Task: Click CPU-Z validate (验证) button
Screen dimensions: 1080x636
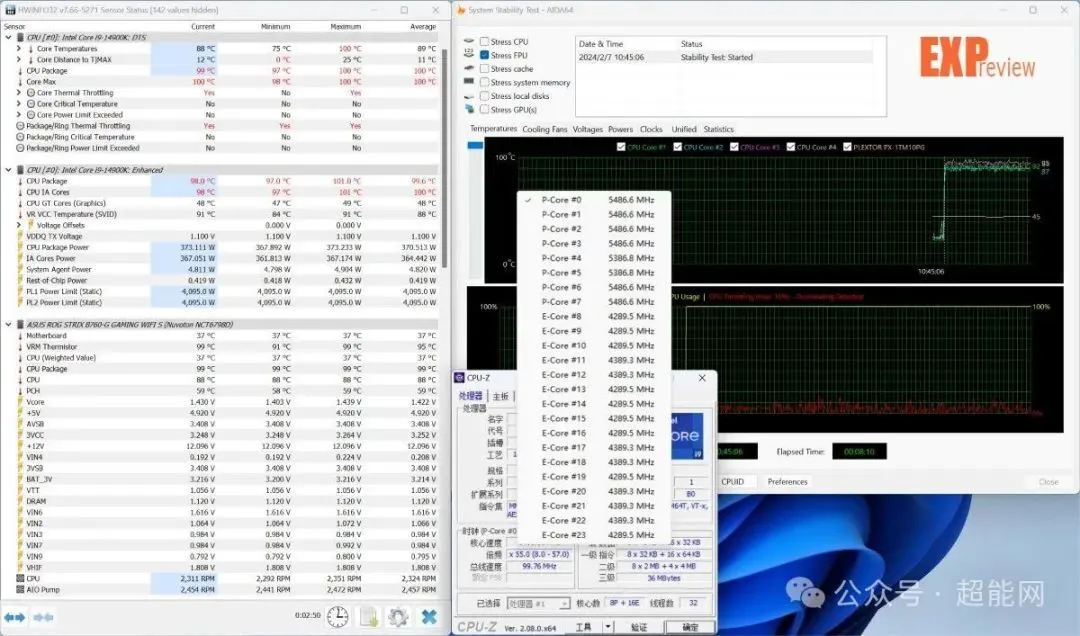Action: point(638,626)
